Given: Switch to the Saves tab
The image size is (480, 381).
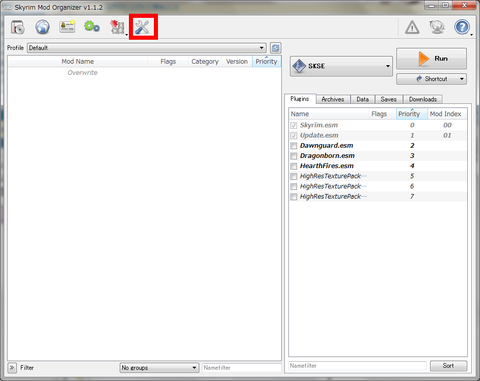Looking at the screenshot, I should pos(389,99).
